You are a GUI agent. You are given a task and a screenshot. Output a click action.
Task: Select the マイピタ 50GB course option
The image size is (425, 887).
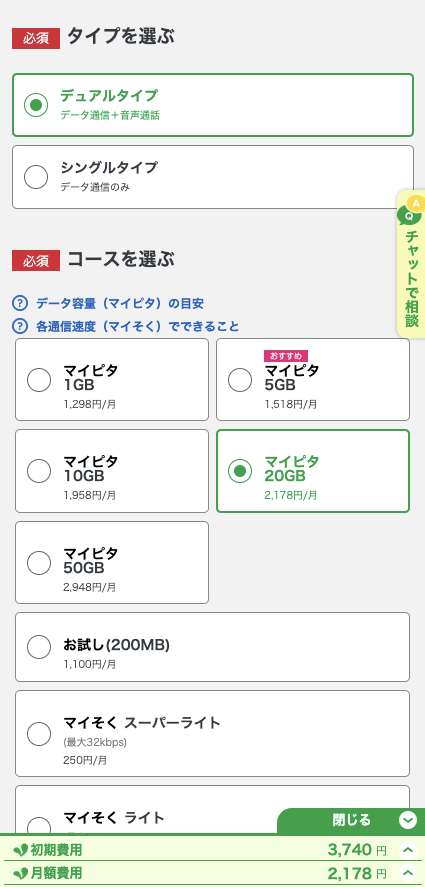(112, 562)
